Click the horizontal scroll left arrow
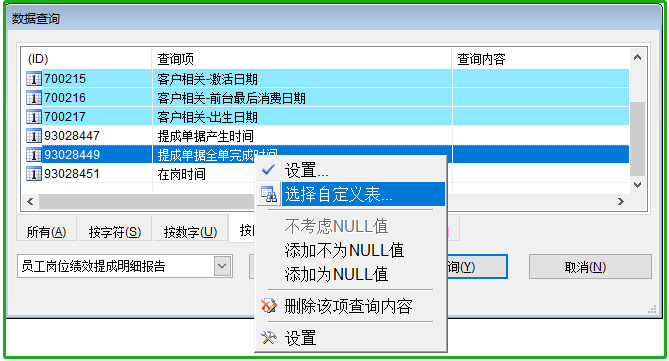Image resolution: width=669 pixels, height=361 pixels. click(30, 201)
